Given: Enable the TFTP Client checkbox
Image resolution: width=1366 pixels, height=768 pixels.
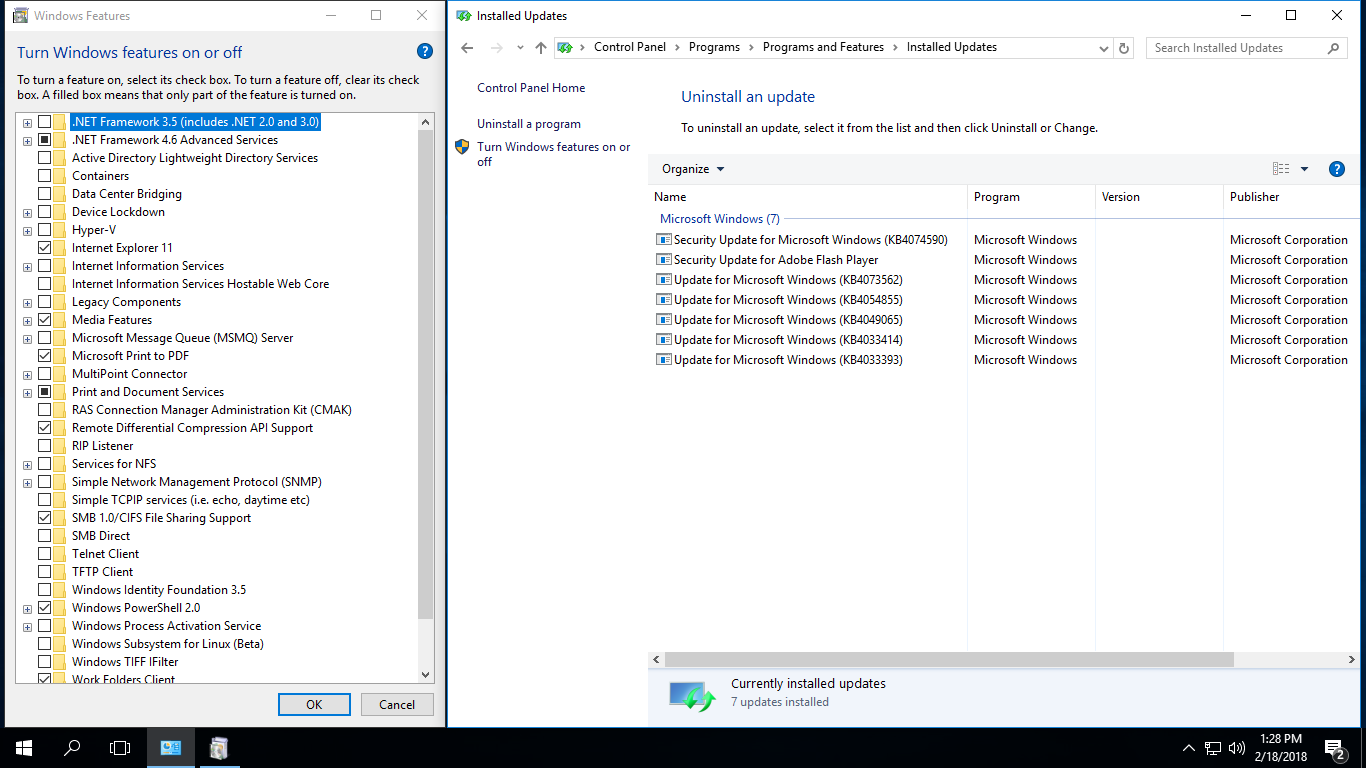Looking at the screenshot, I should pyautogui.click(x=44, y=572).
